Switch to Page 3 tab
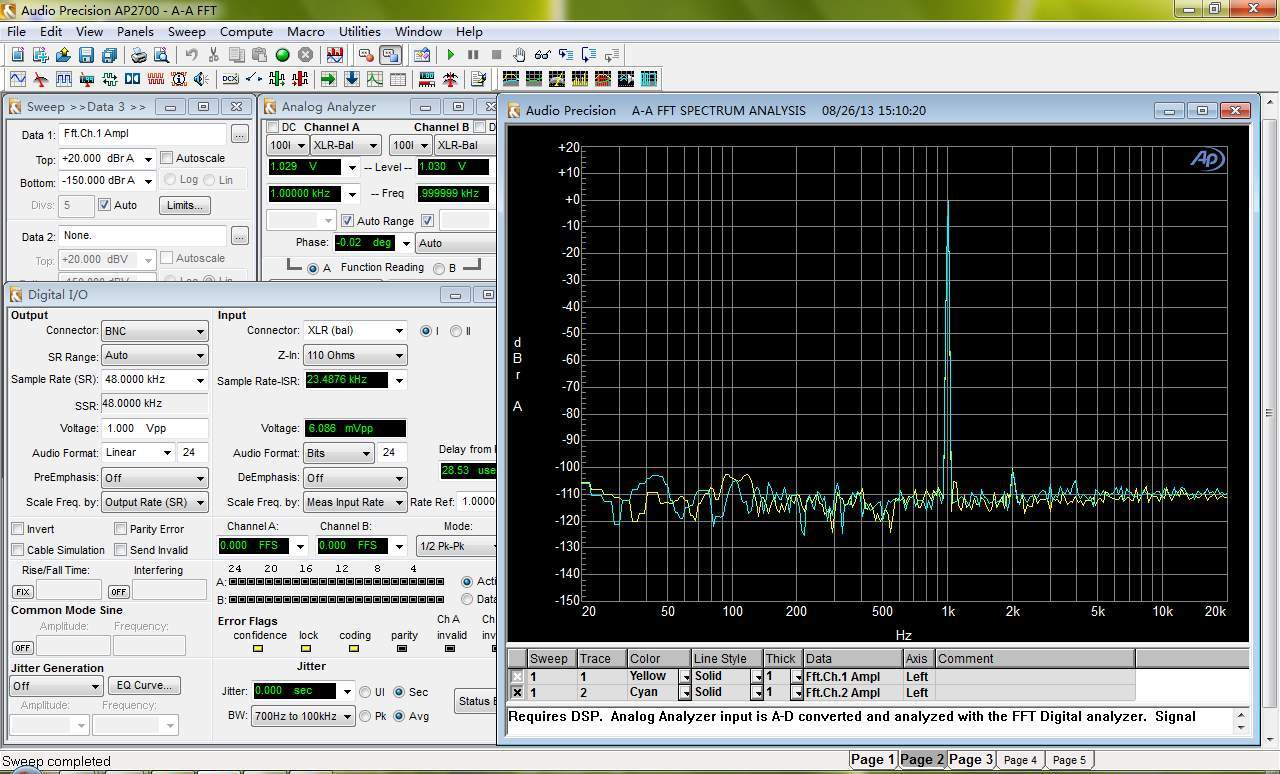 click(x=970, y=760)
